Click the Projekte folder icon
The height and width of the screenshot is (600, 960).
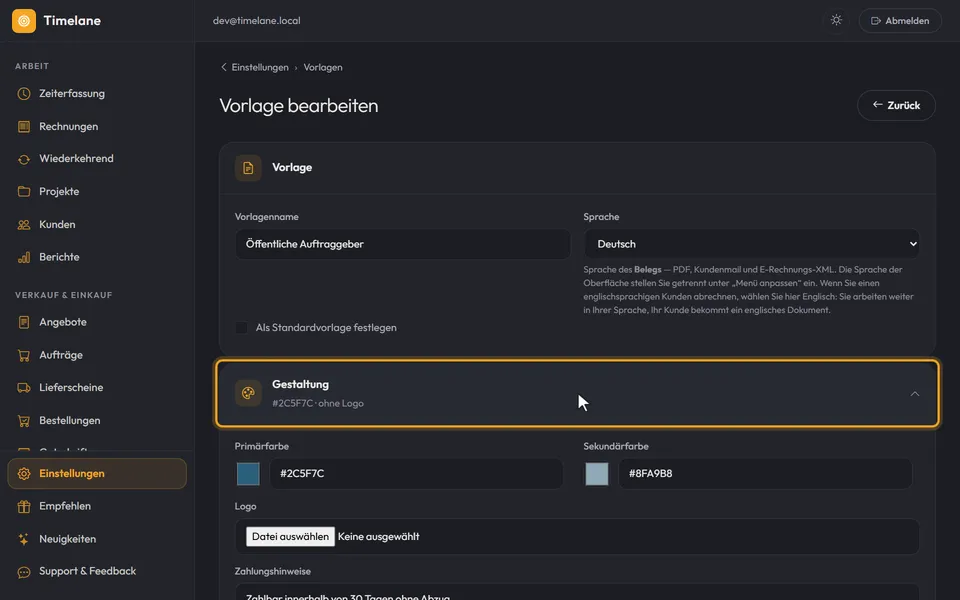tap(24, 192)
